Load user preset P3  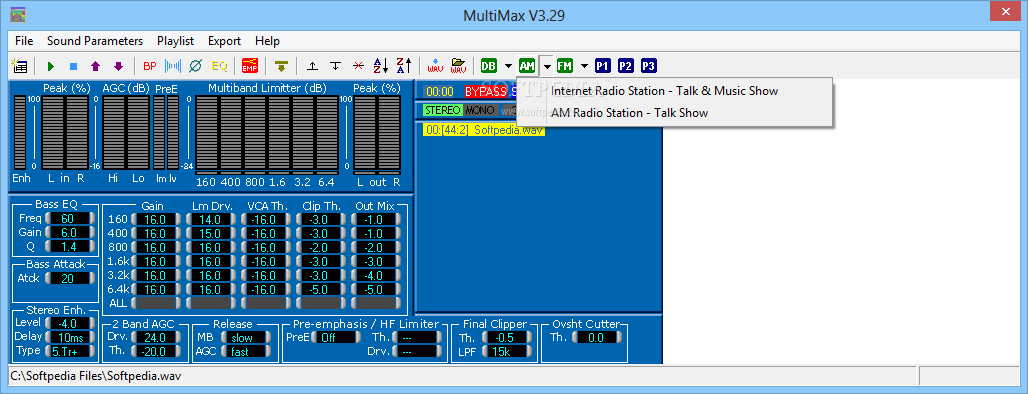648,66
